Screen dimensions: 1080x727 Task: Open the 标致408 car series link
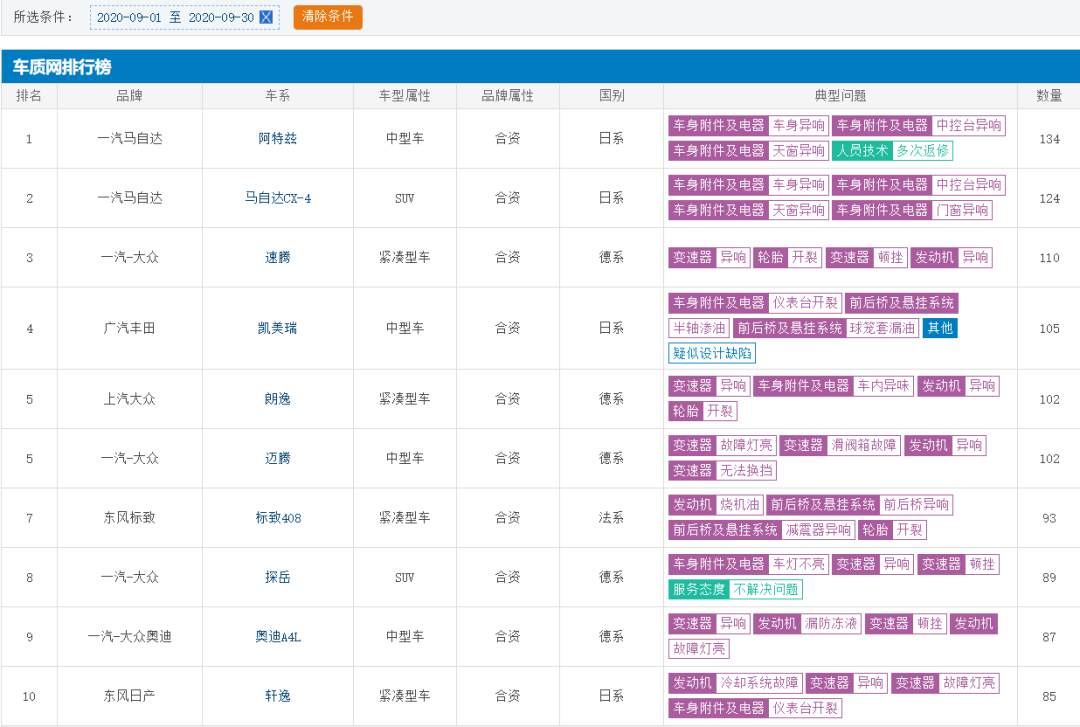278,518
